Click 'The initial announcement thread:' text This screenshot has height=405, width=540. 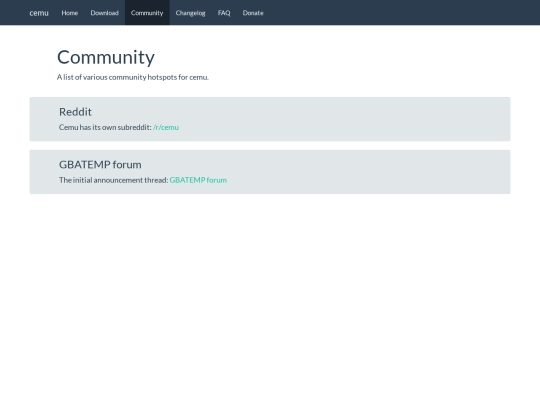pos(114,180)
